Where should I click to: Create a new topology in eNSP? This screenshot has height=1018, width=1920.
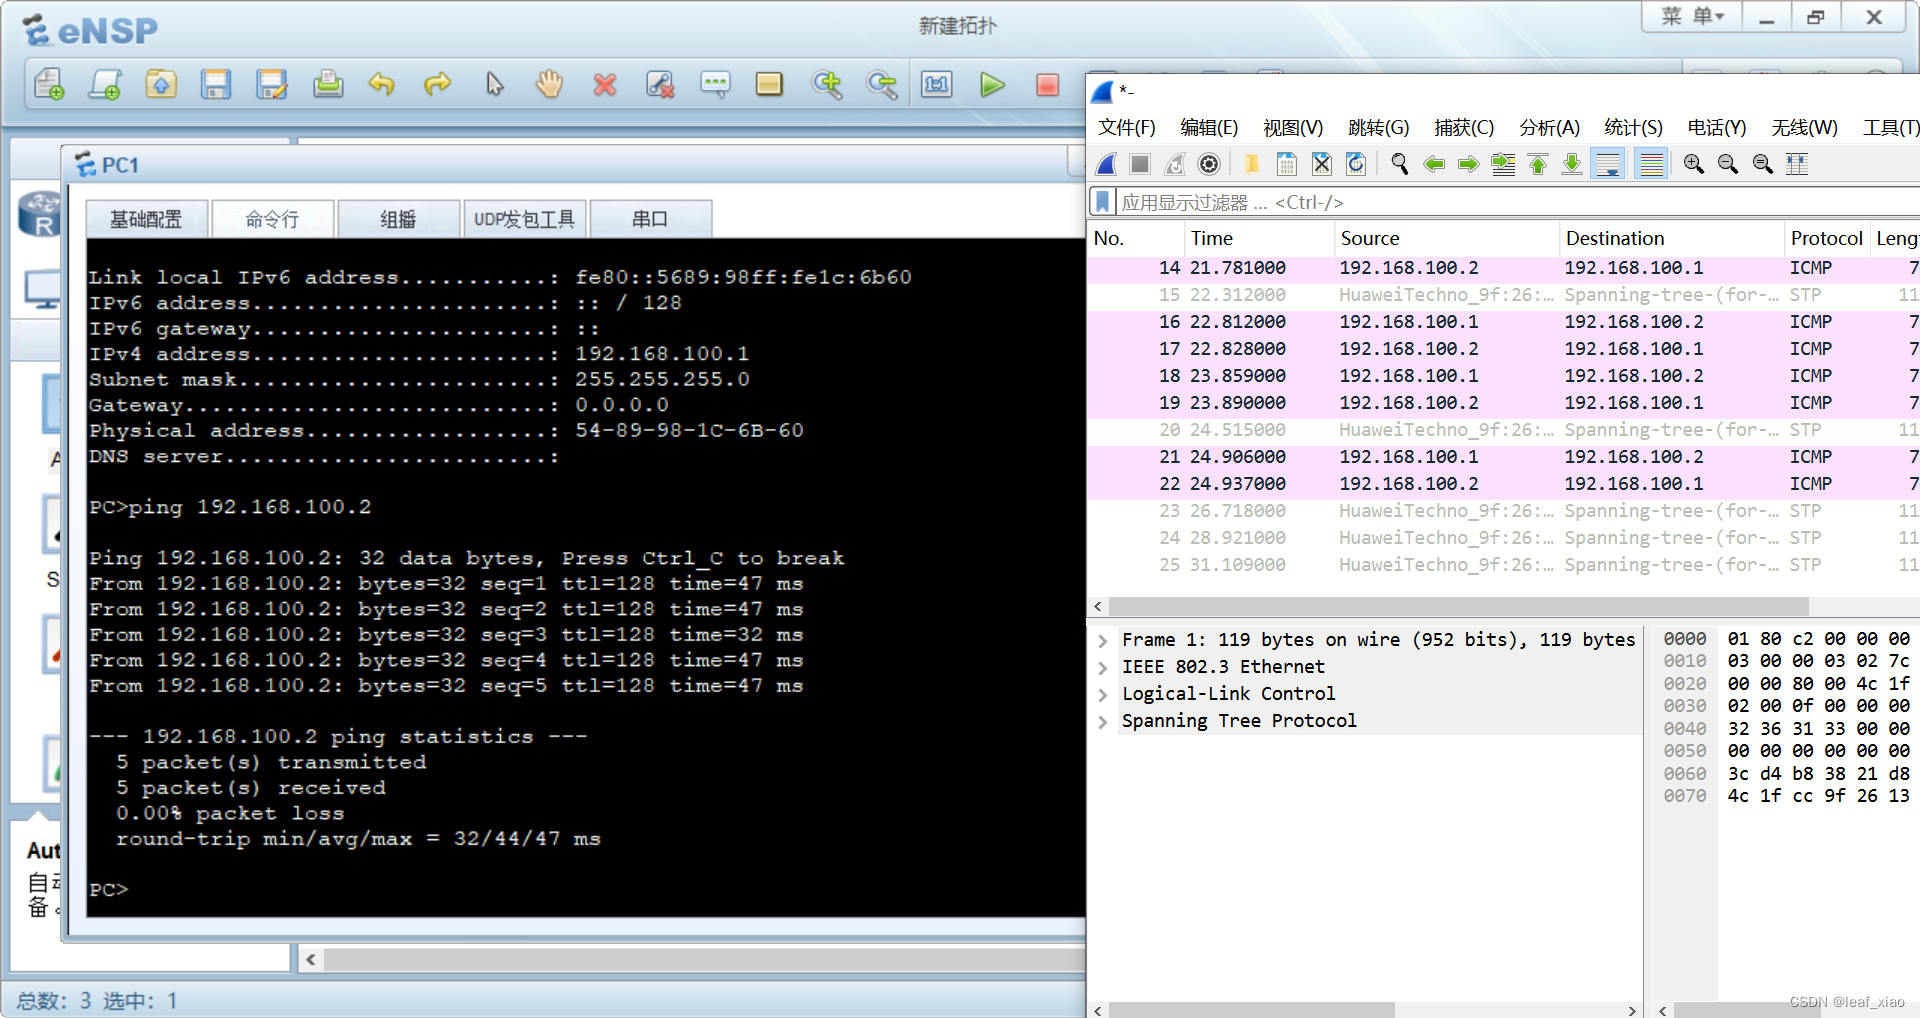pyautogui.click(x=49, y=85)
